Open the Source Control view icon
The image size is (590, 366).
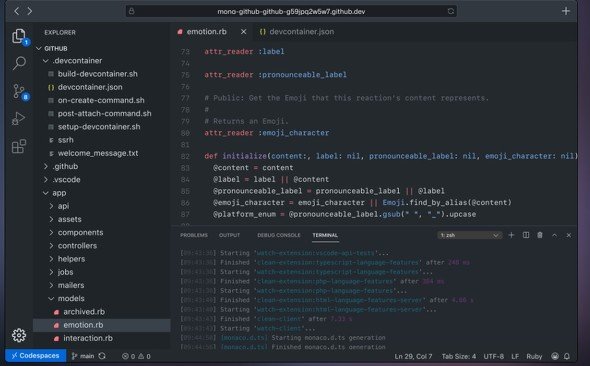coord(19,91)
